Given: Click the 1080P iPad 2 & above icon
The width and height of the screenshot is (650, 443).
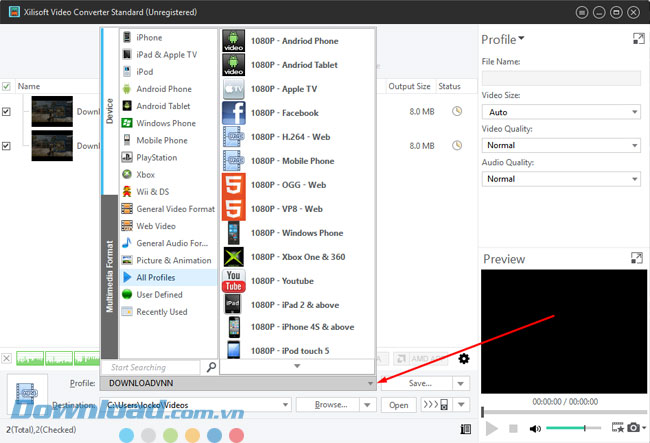Looking at the screenshot, I should coord(234,305).
